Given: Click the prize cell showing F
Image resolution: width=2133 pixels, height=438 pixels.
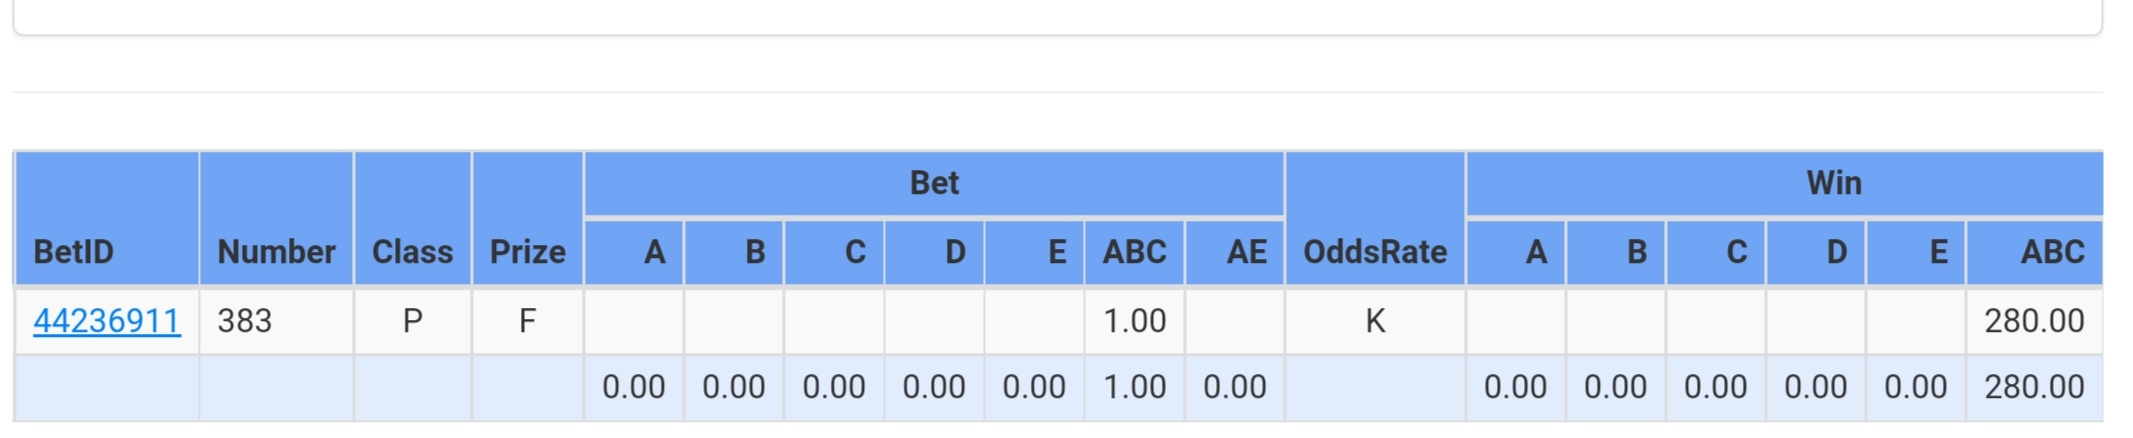Looking at the screenshot, I should [527, 321].
